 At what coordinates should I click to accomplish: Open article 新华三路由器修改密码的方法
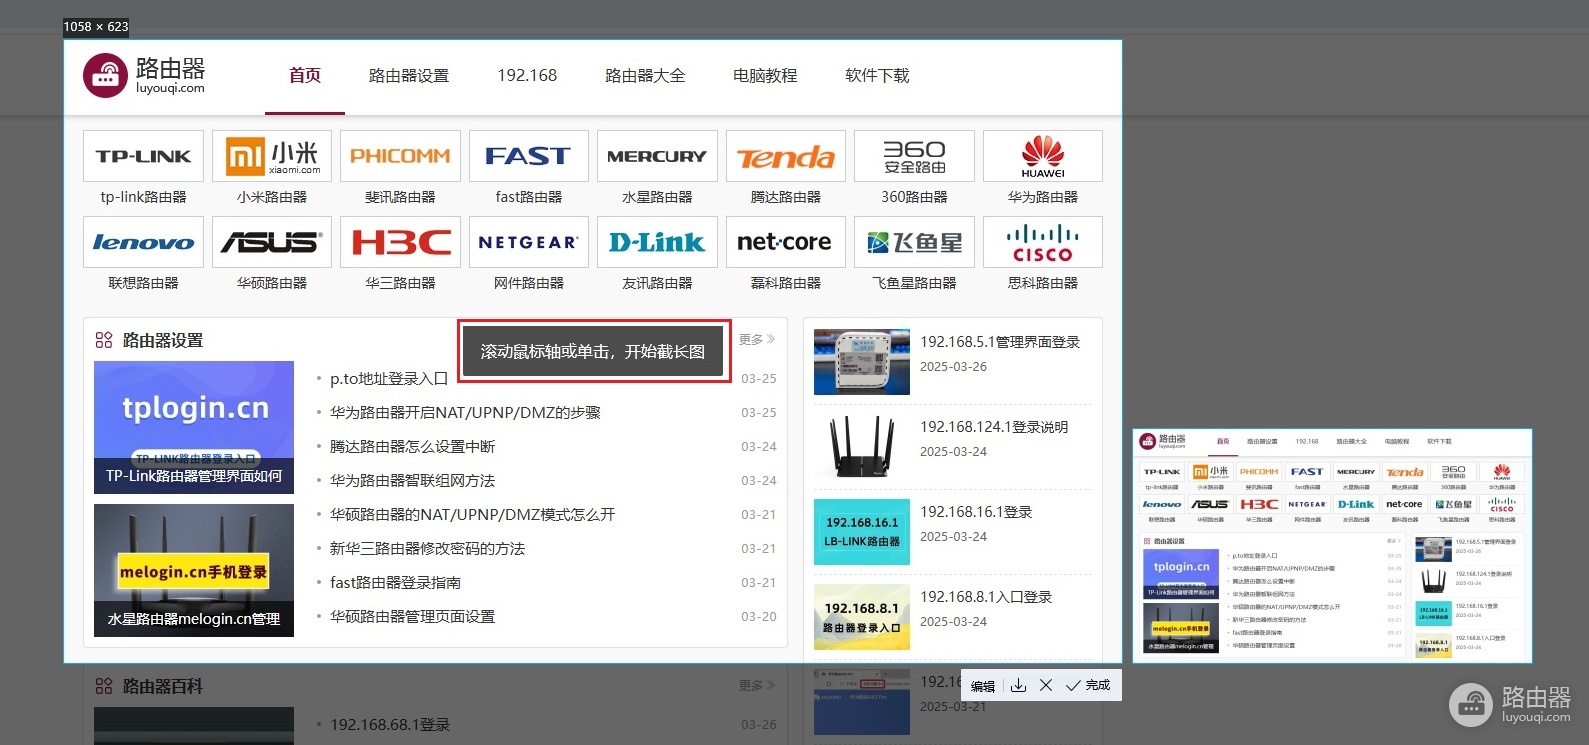[427, 548]
